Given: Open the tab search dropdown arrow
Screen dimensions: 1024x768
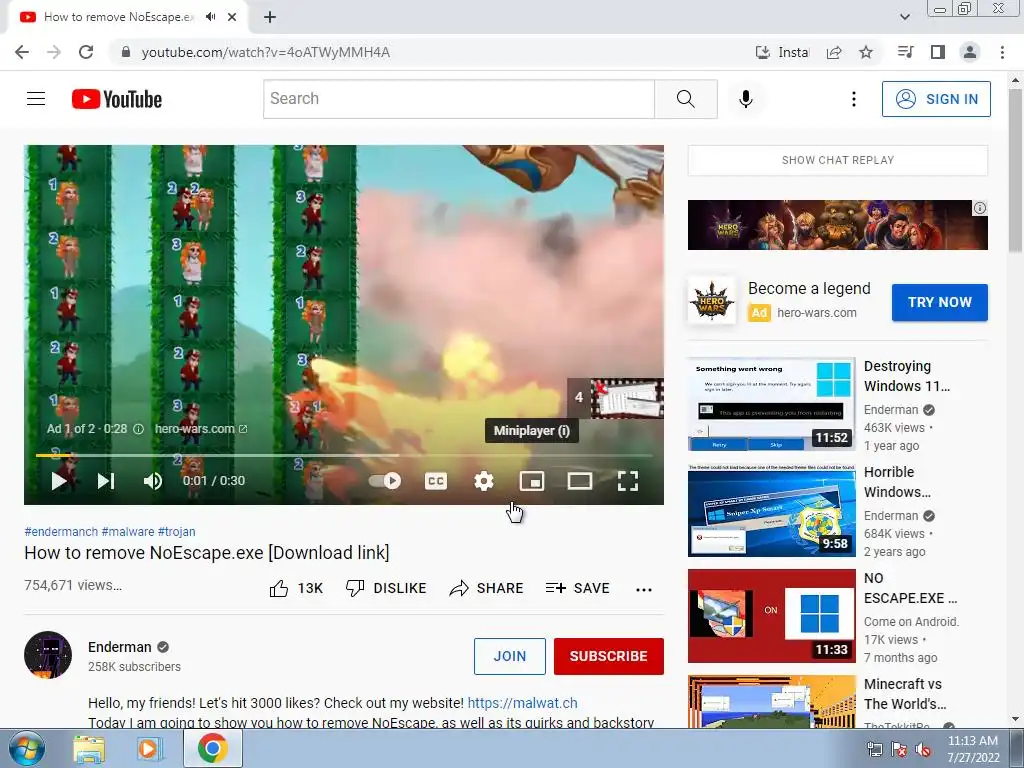Looking at the screenshot, I should click(x=904, y=17).
